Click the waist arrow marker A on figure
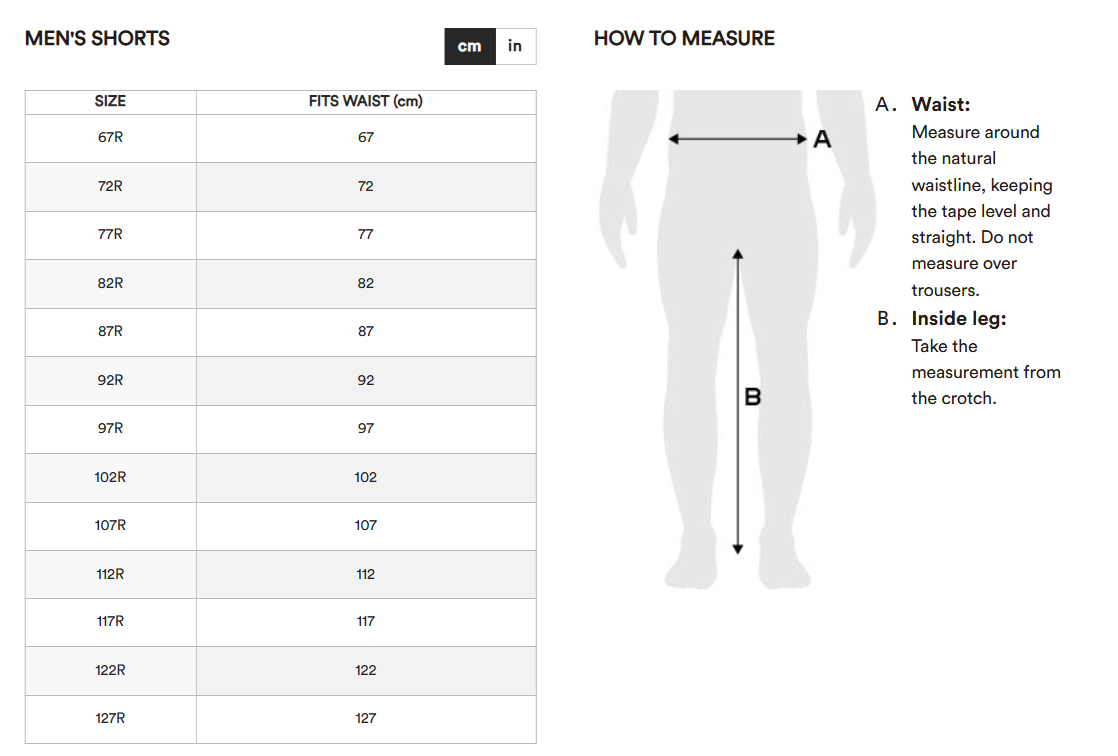 click(x=822, y=140)
